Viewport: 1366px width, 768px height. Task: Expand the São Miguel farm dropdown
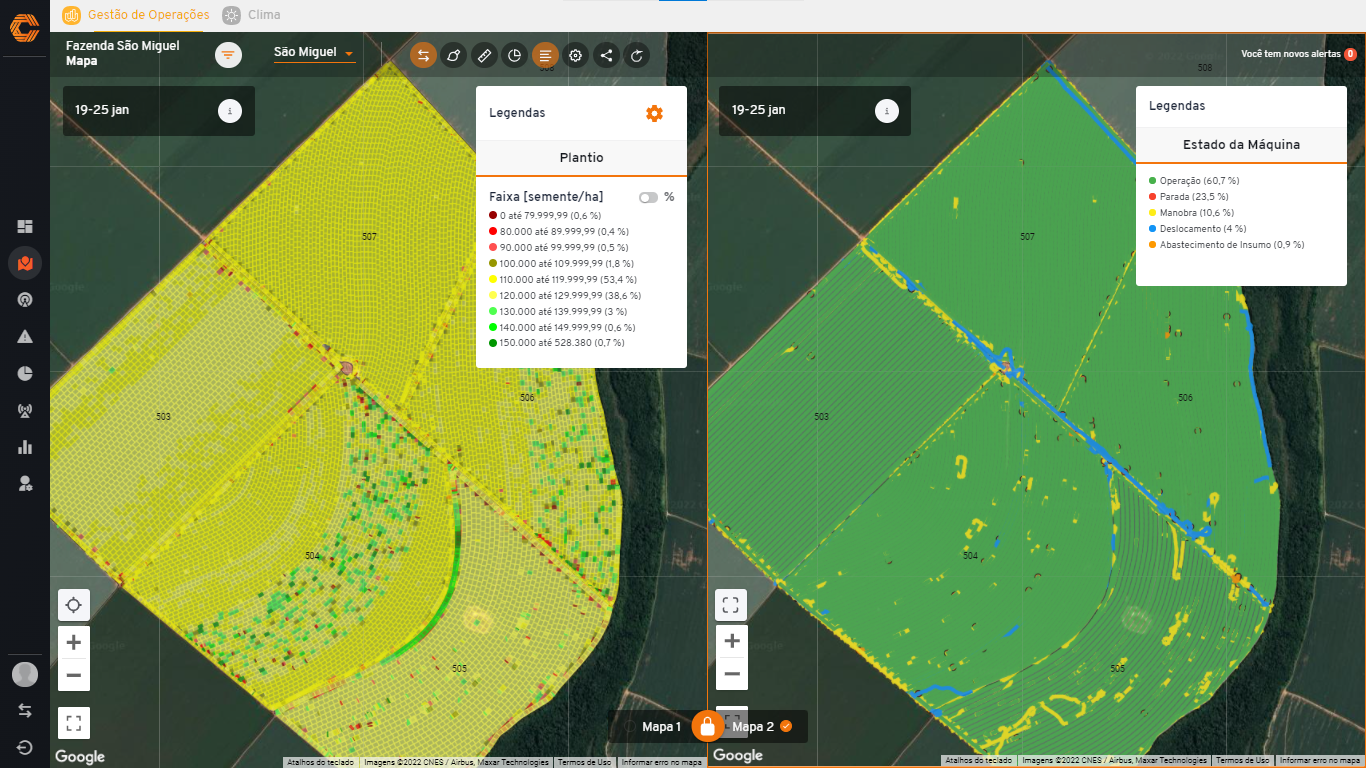(x=315, y=52)
